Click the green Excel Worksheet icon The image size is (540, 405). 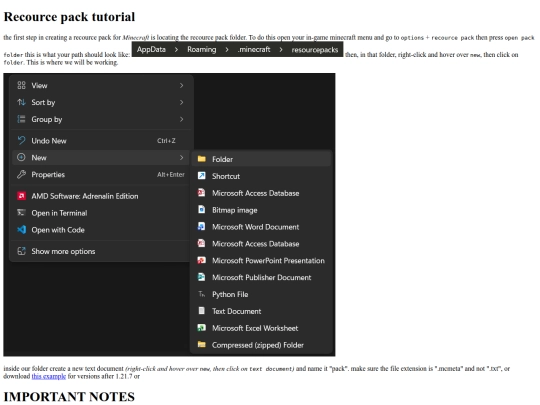(201, 328)
